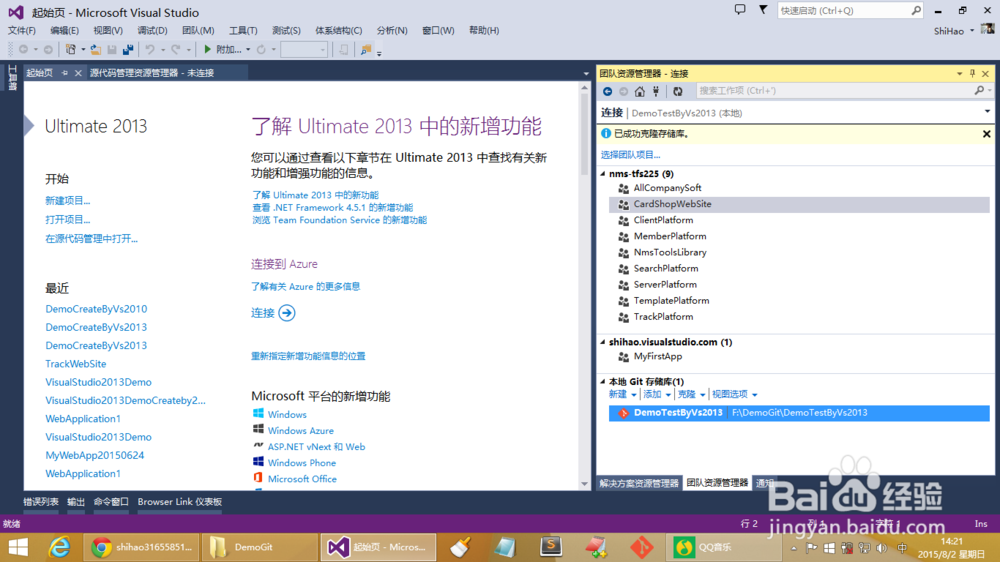This screenshot has height=562, width=1000.
Task: Go back in Team Explorer
Action: coord(608,91)
